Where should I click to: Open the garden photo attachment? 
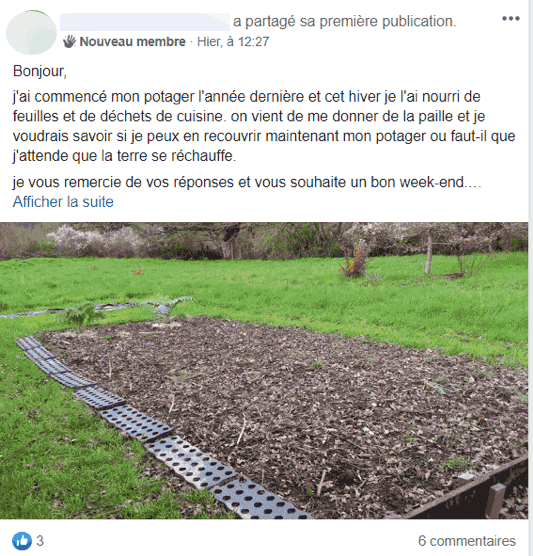pyautogui.click(x=264, y=371)
